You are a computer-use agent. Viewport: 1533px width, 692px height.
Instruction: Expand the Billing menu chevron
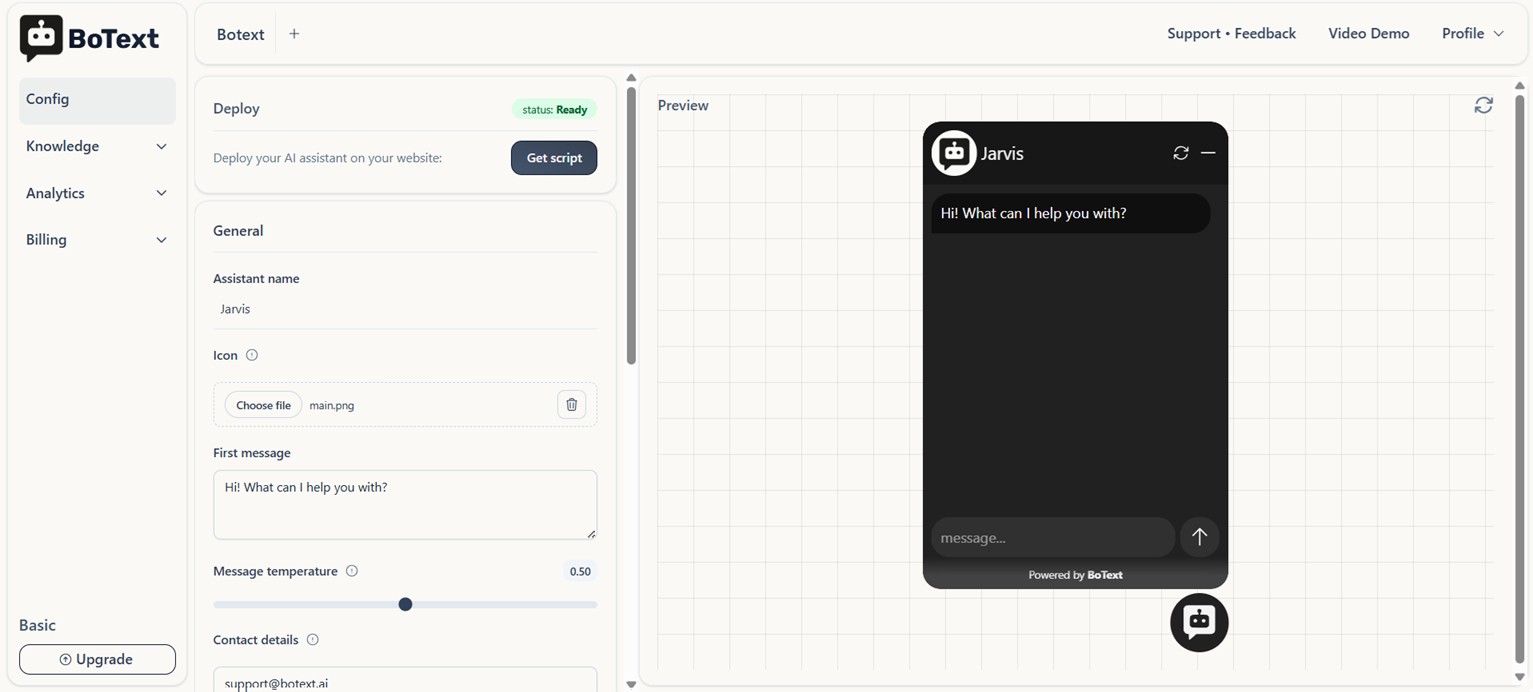tap(161, 240)
